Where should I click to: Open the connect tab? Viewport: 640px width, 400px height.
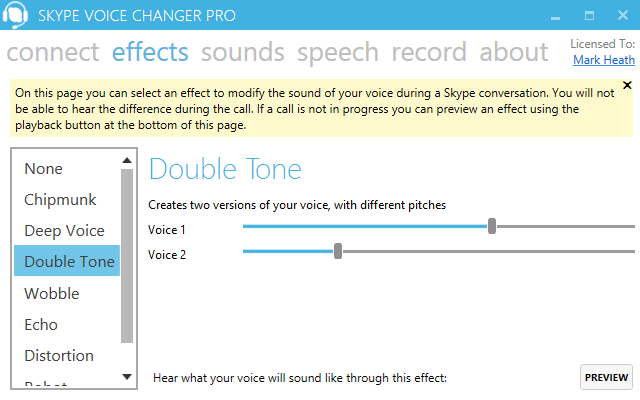coord(53,52)
